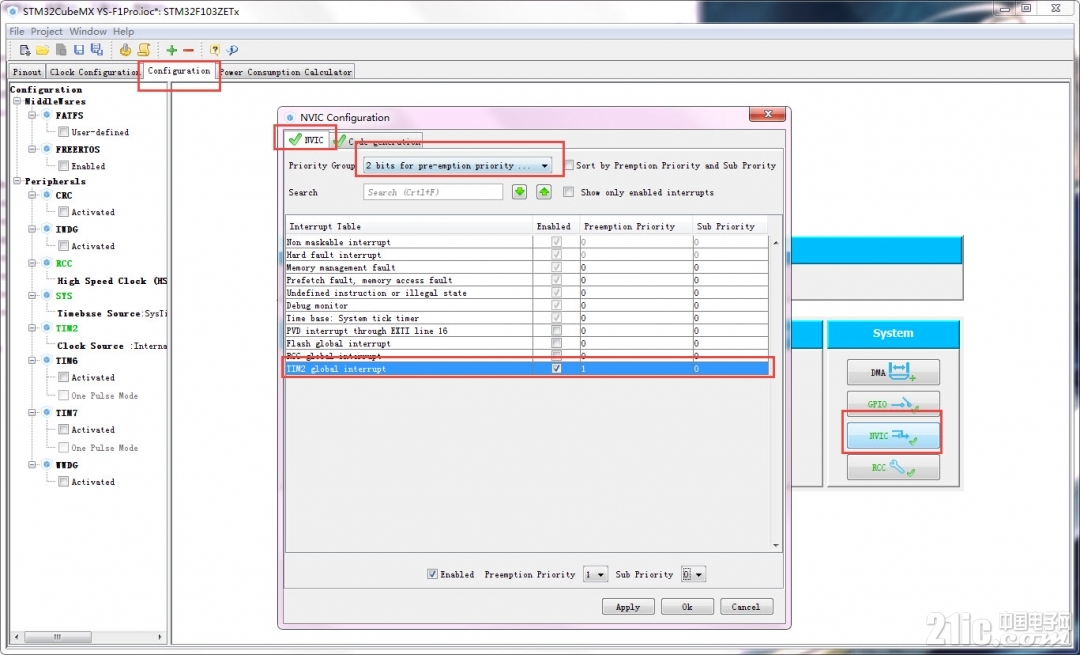Open the RCC system configuration button
This screenshot has height=655, width=1080.
click(893, 467)
